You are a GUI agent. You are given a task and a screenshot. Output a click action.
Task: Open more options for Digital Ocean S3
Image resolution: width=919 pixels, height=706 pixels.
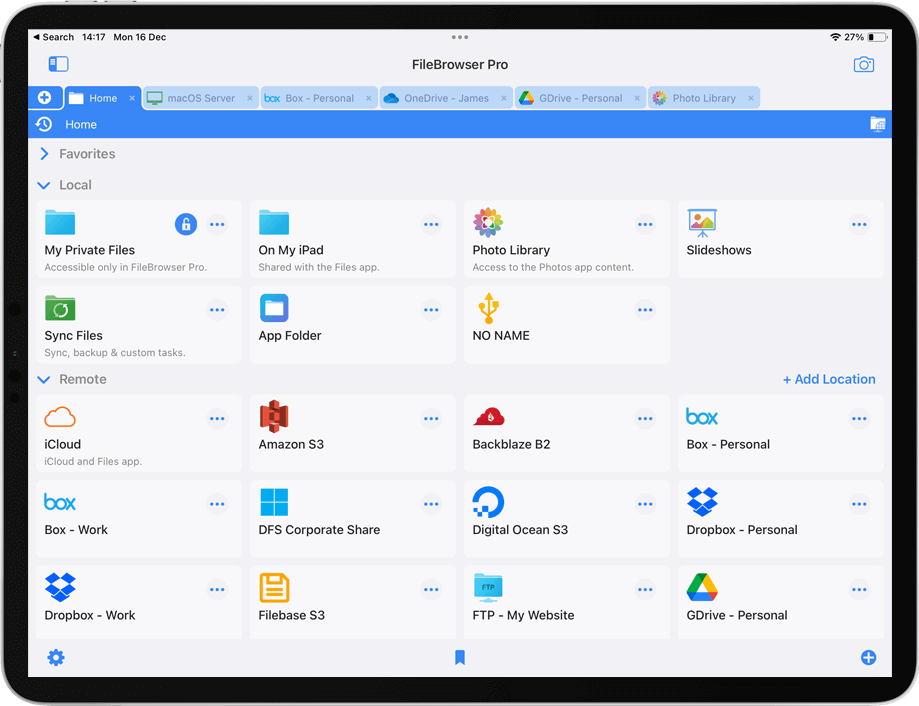click(645, 504)
